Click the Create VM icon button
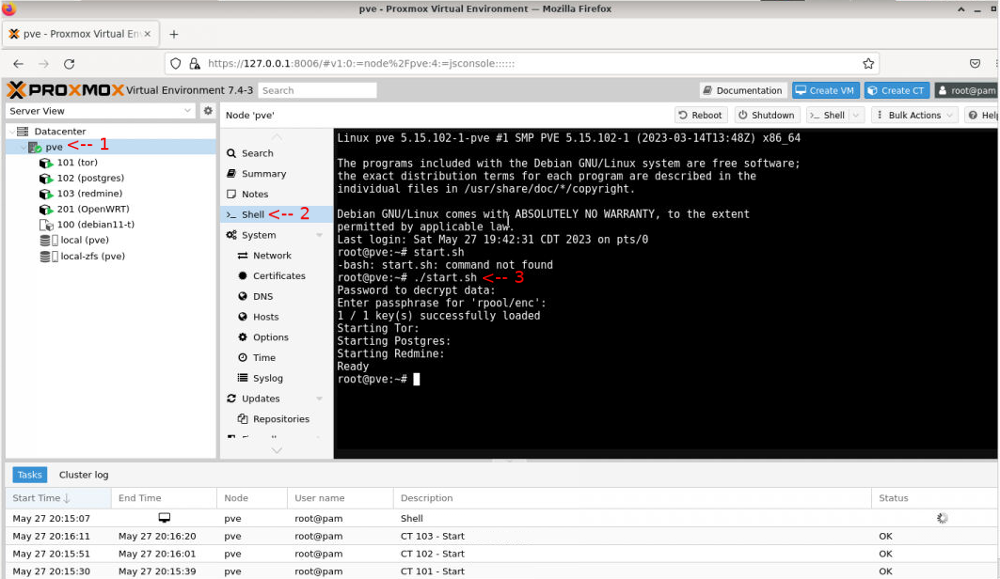 tap(826, 90)
